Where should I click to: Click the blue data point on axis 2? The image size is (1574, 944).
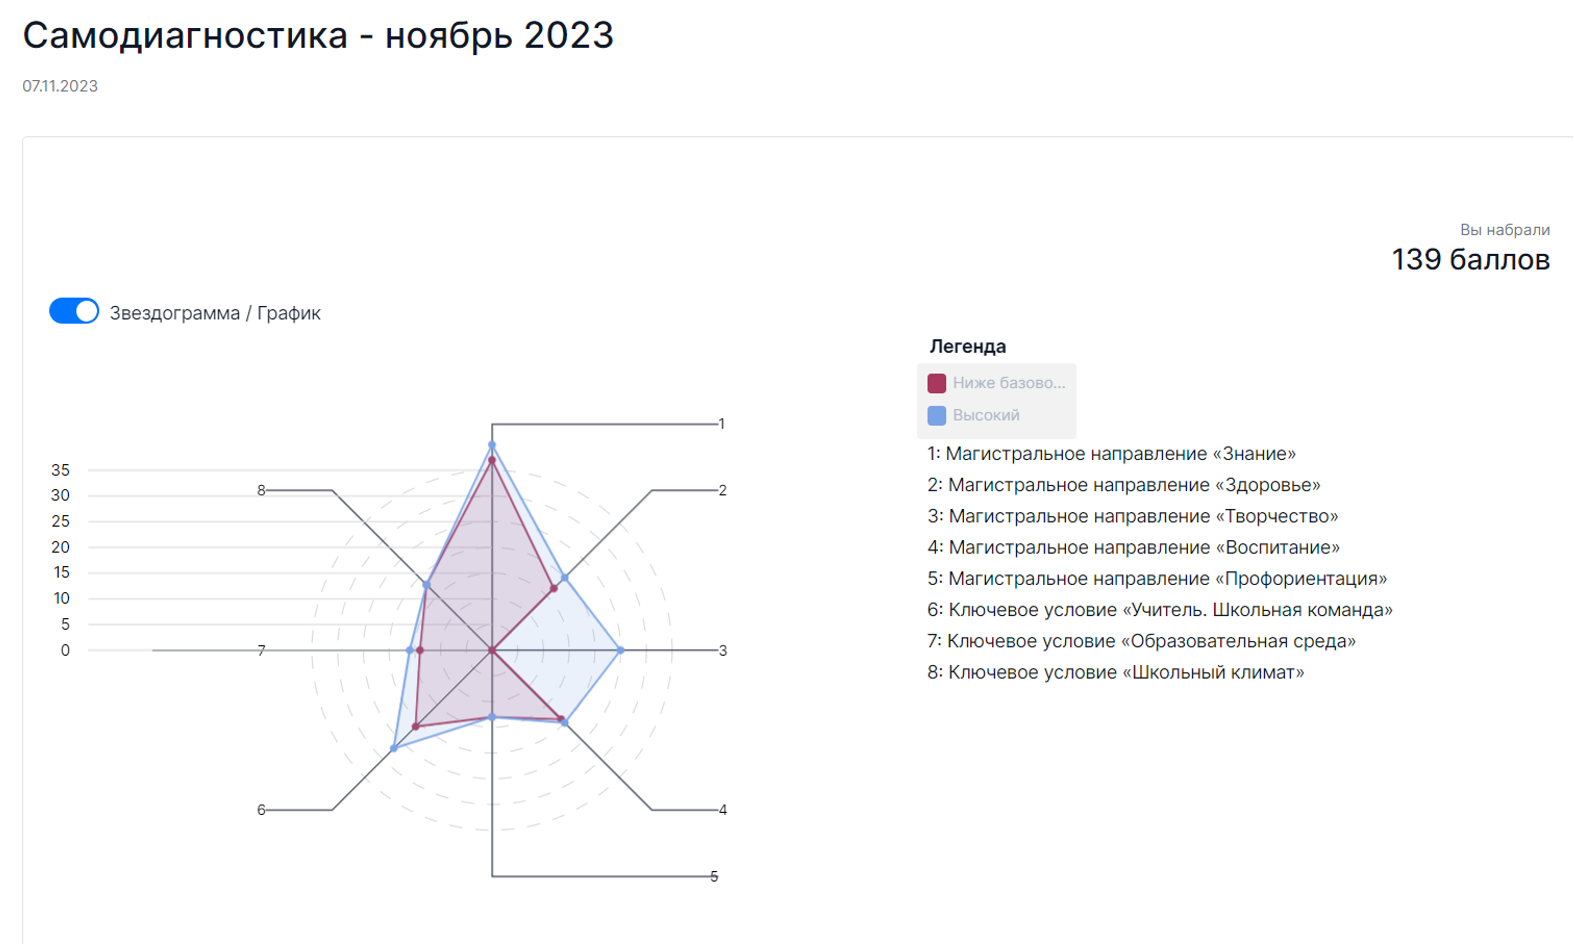pyautogui.click(x=565, y=578)
